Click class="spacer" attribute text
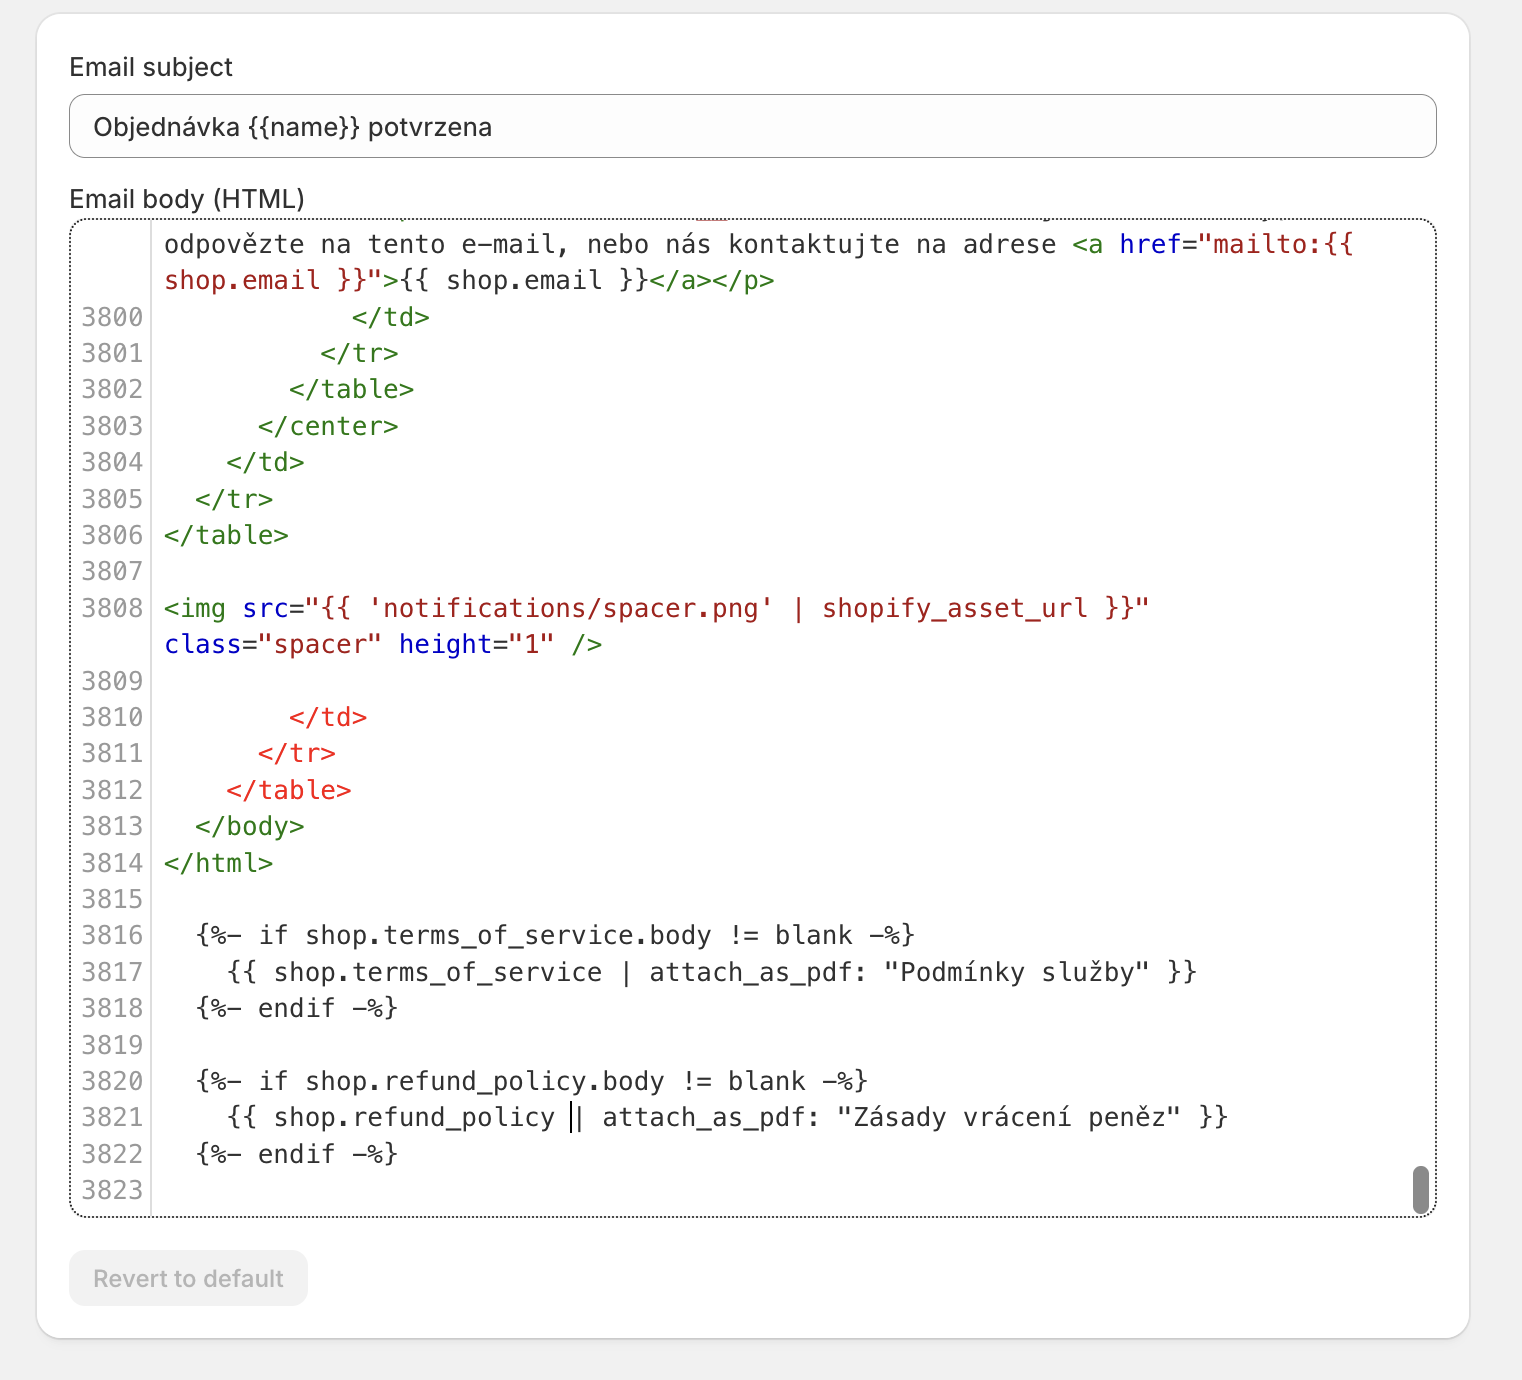Viewport: 1522px width, 1380px height. click(273, 644)
